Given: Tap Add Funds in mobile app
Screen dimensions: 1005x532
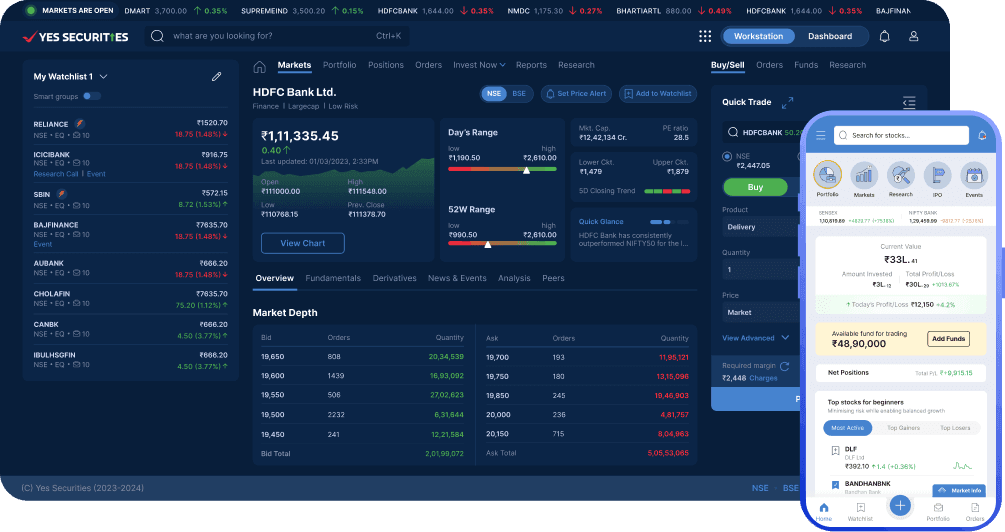Looking at the screenshot, I should [949, 338].
